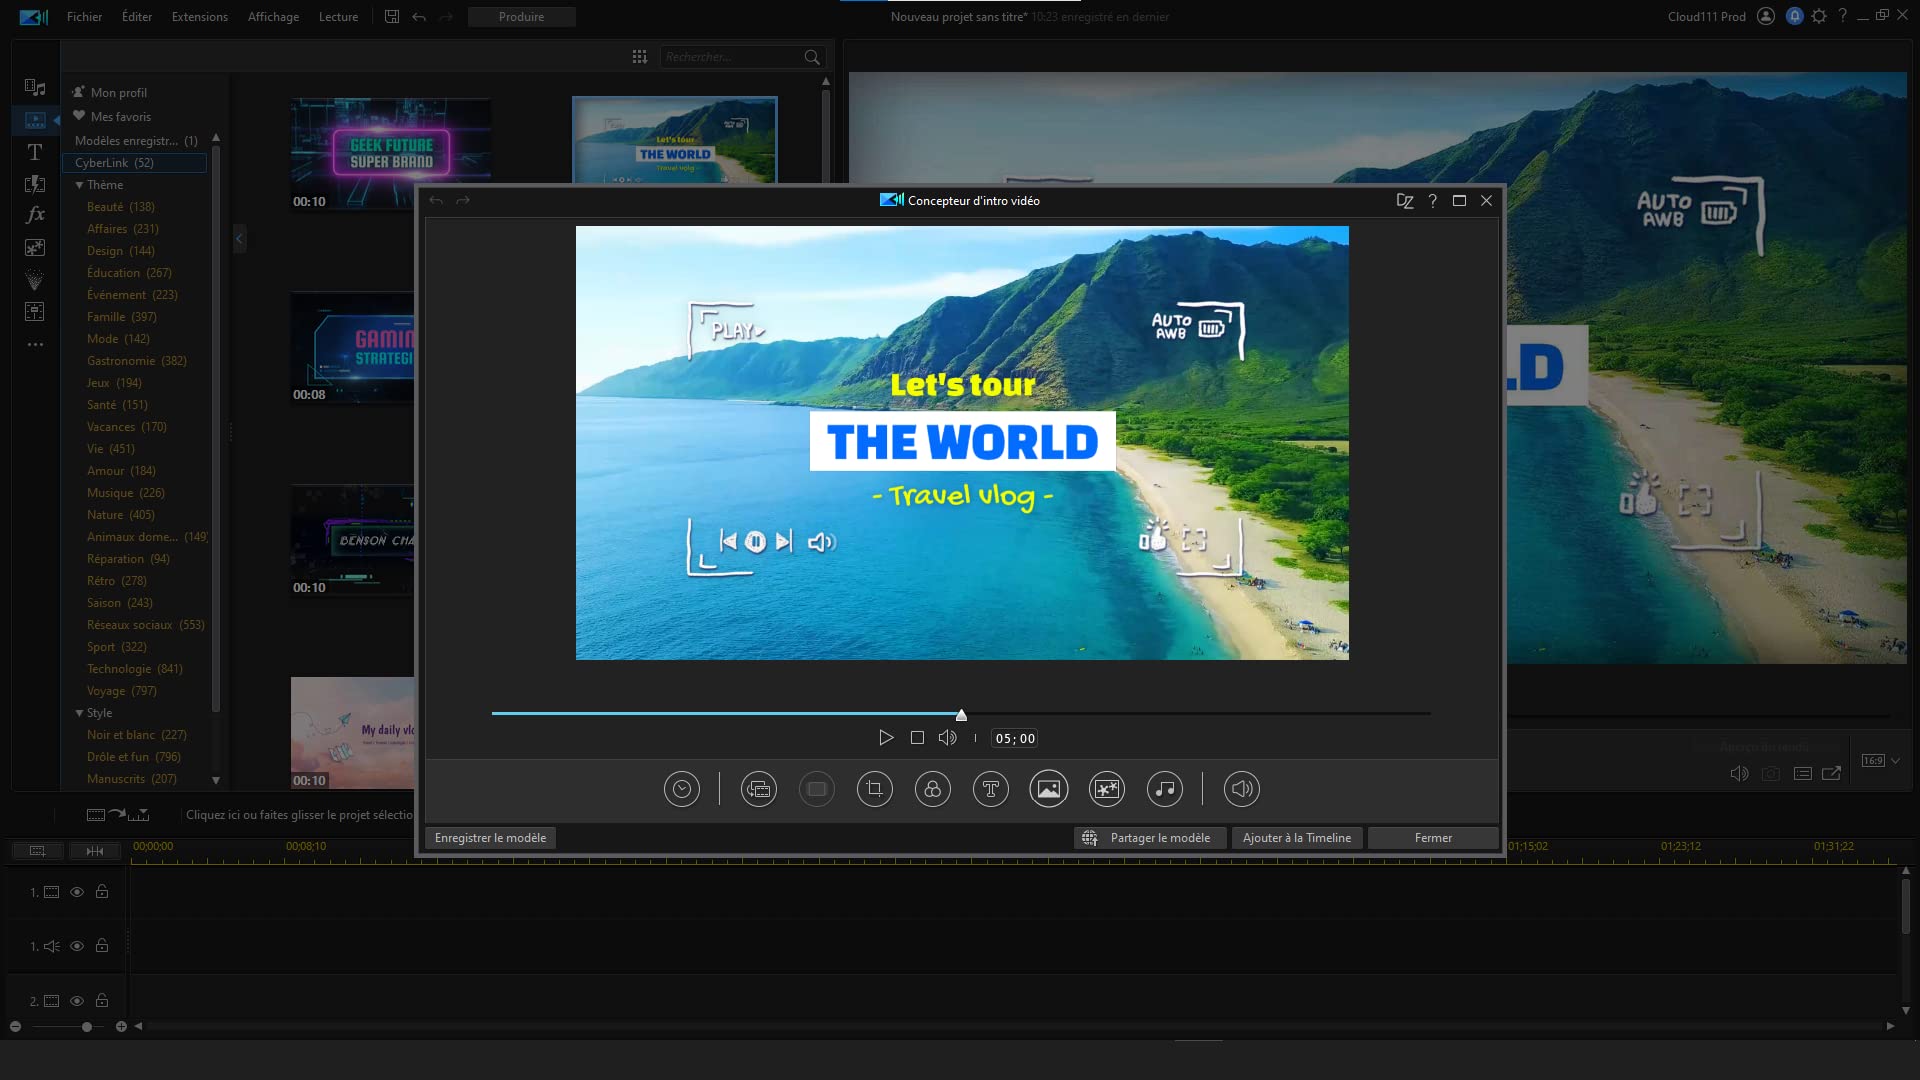This screenshot has width=1920, height=1080.
Task: Click the Rechercher search field
Action: pyautogui.click(x=732, y=57)
